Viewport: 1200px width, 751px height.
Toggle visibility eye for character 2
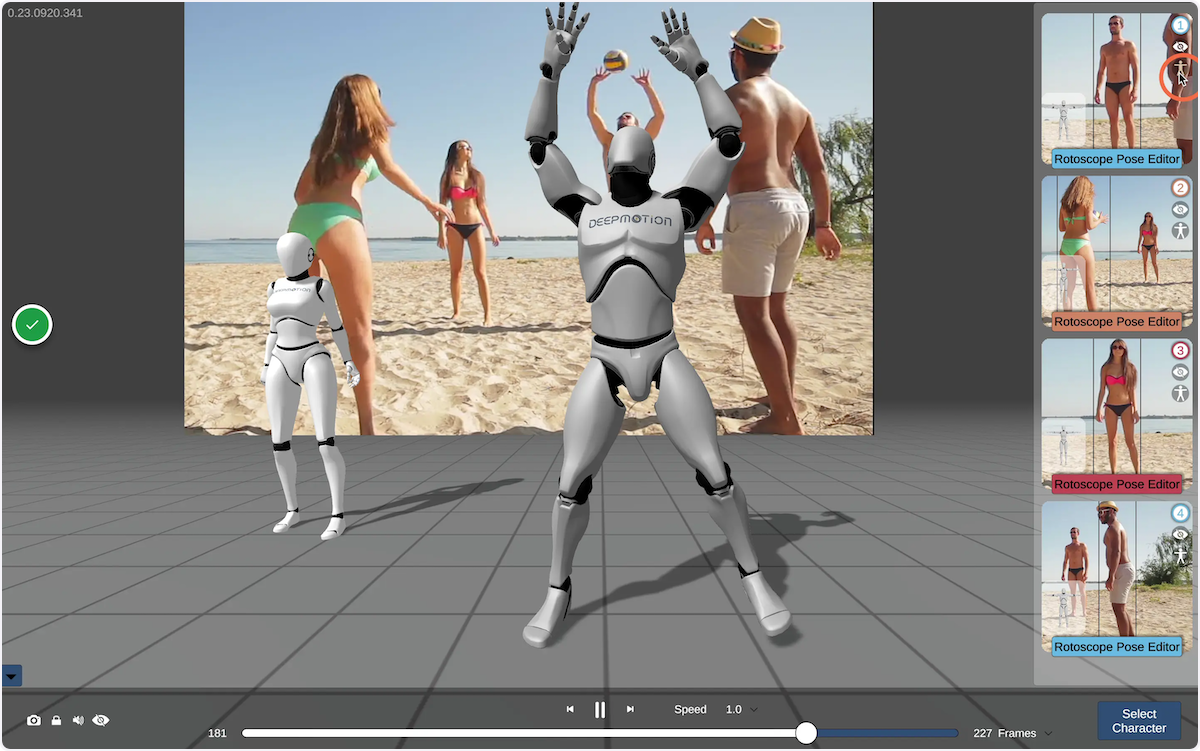(x=1180, y=209)
